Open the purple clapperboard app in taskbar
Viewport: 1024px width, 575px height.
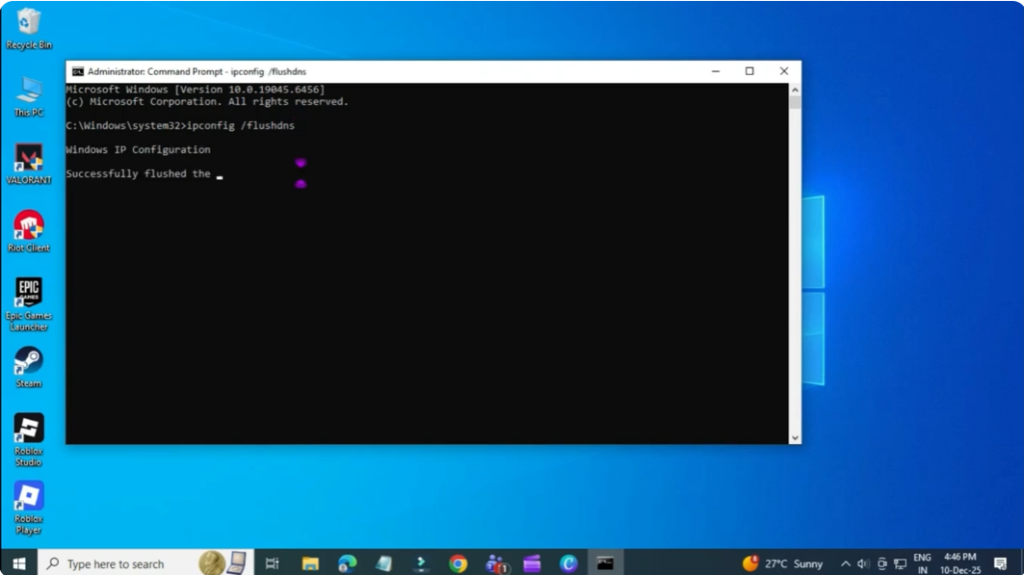[532, 563]
